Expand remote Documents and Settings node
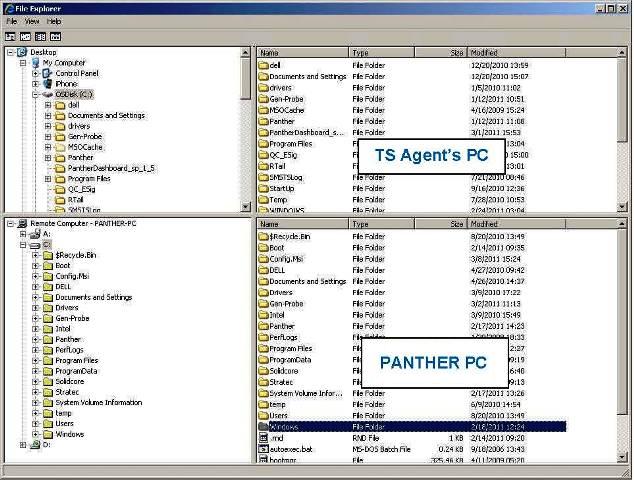Viewport: 634px width, 480px height. (x=35, y=297)
